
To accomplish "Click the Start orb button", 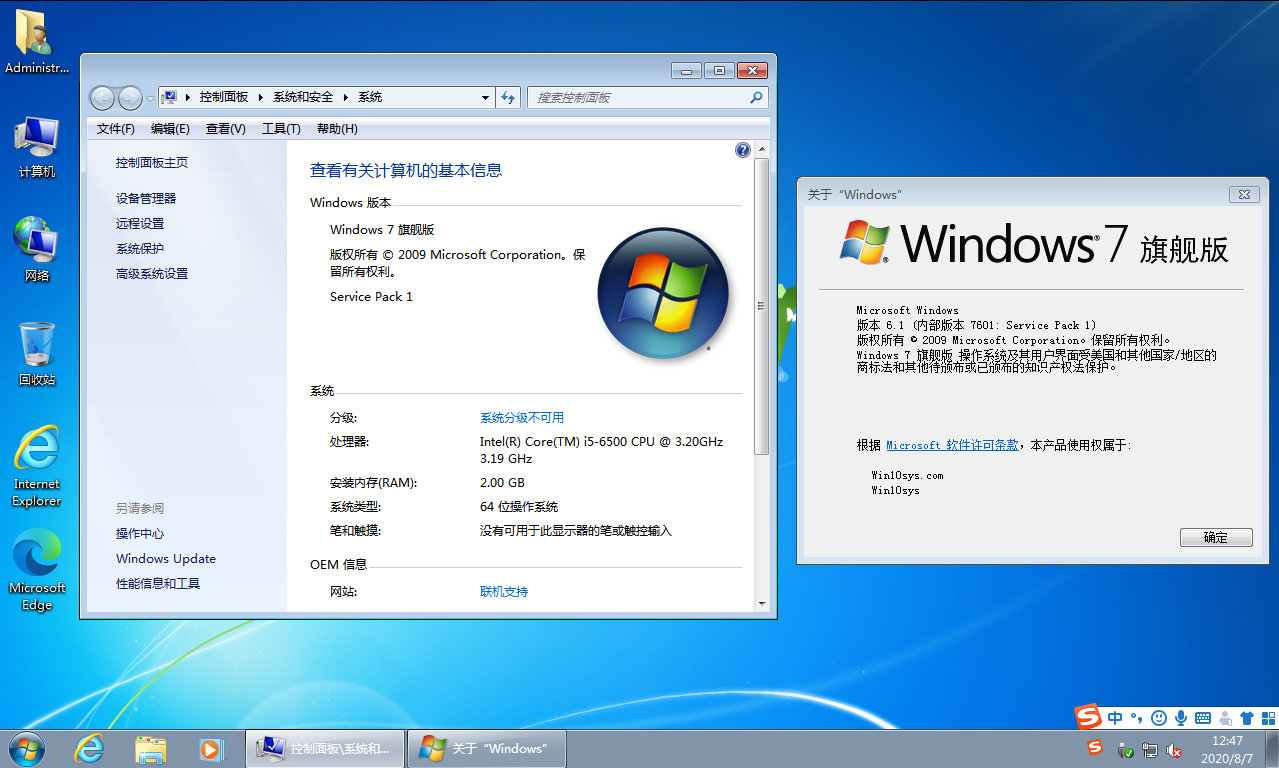I will (x=26, y=748).
